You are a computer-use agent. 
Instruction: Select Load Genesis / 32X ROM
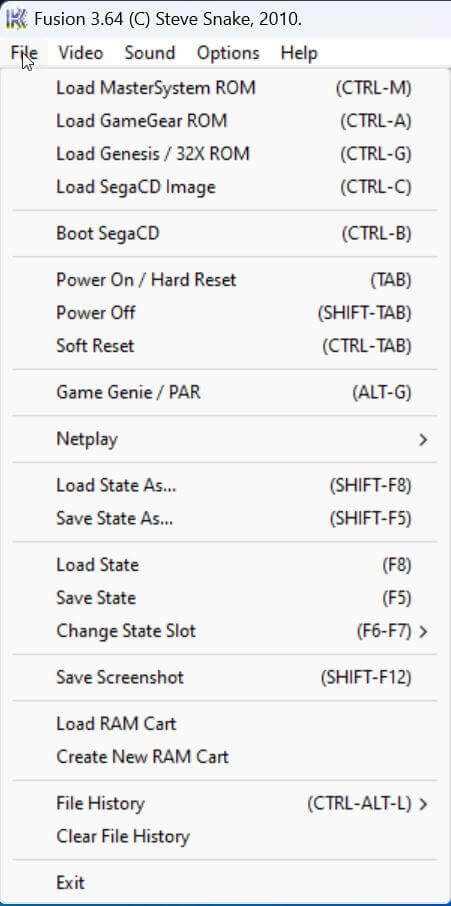pyautogui.click(x=225, y=154)
